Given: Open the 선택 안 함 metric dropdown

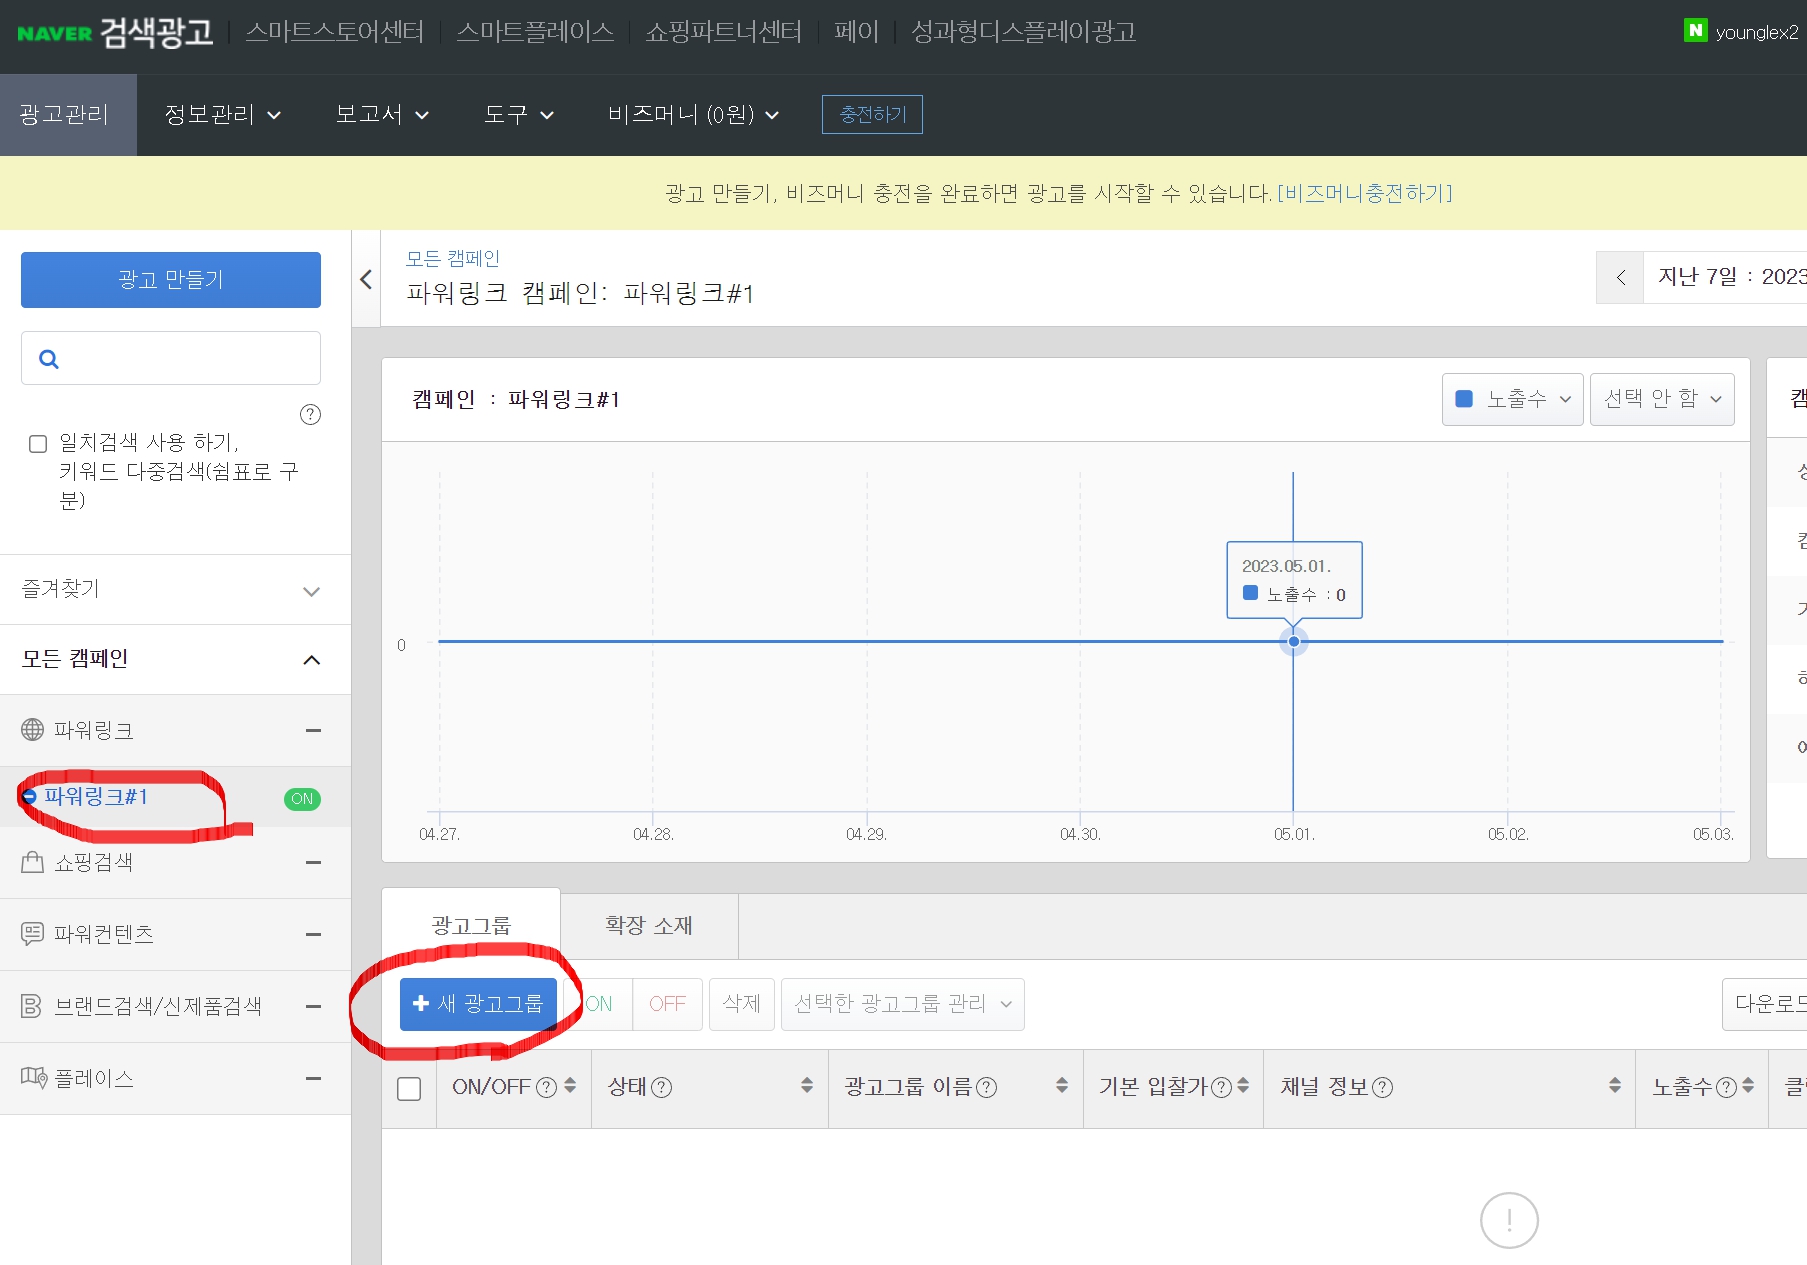Looking at the screenshot, I should pos(1662,399).
